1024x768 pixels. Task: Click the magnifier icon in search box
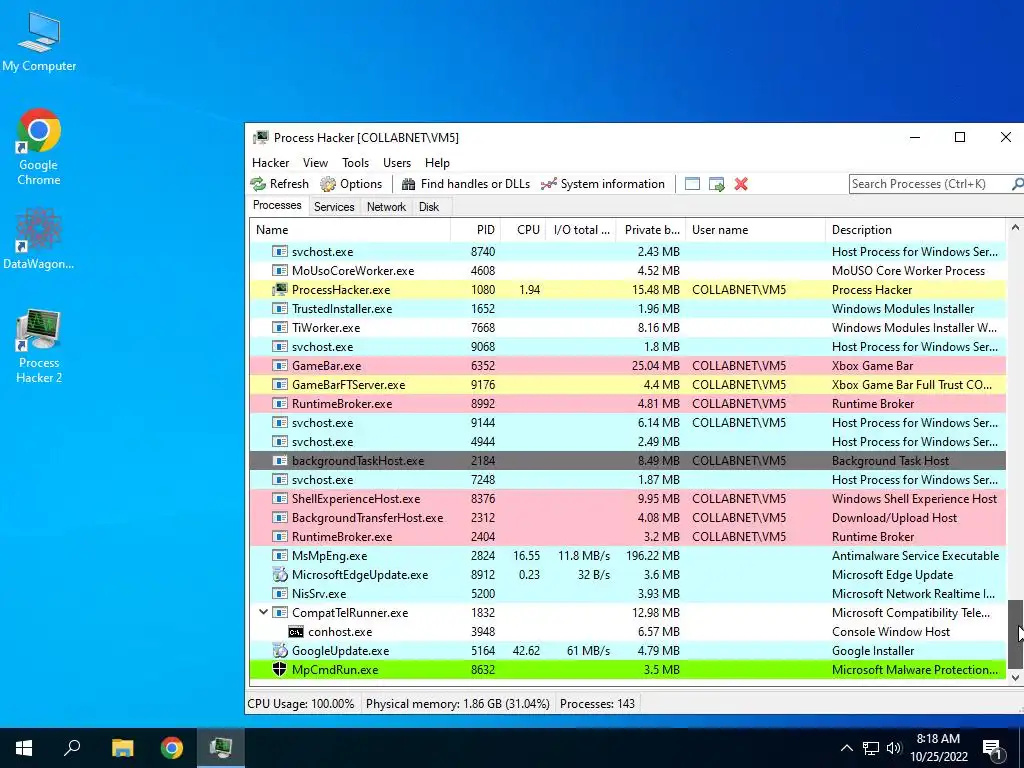tap(1017, 184)
